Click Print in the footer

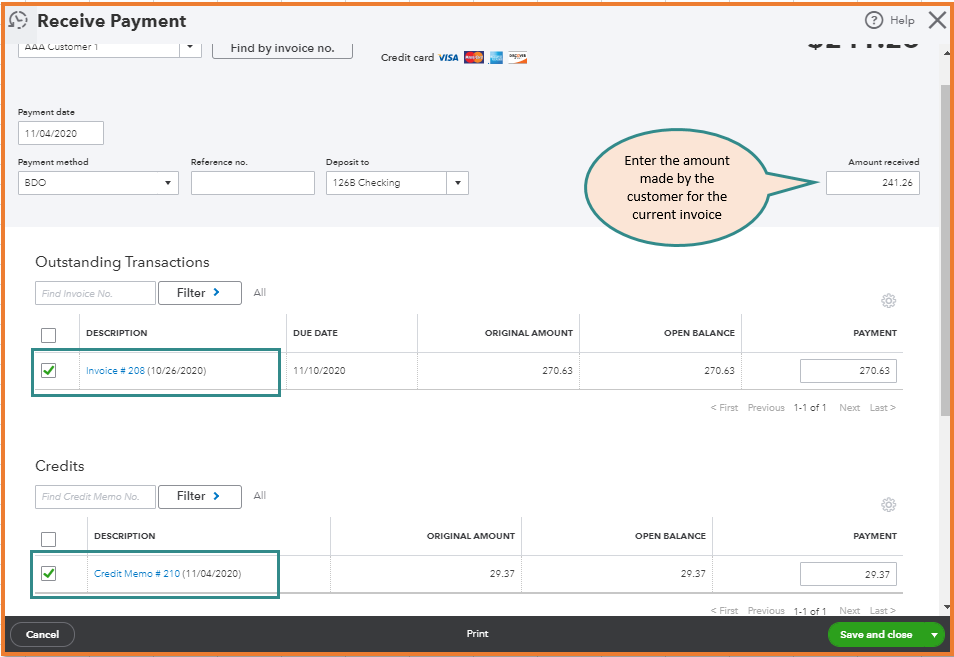coord(478,634)
